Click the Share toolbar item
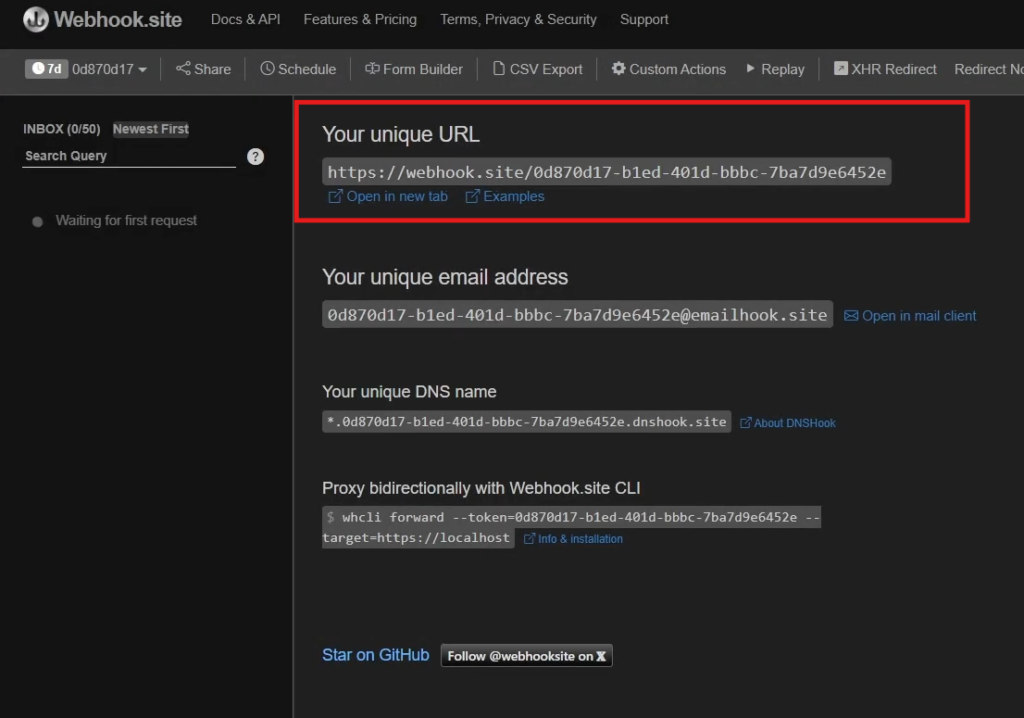Screen dimensions: 1024x718 203,69
